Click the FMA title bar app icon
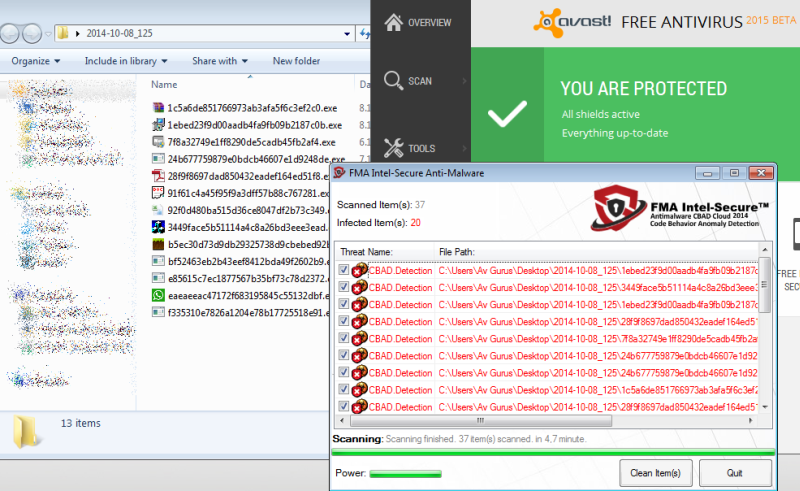The height and width of the screenshot is (491, 800). 339,173
